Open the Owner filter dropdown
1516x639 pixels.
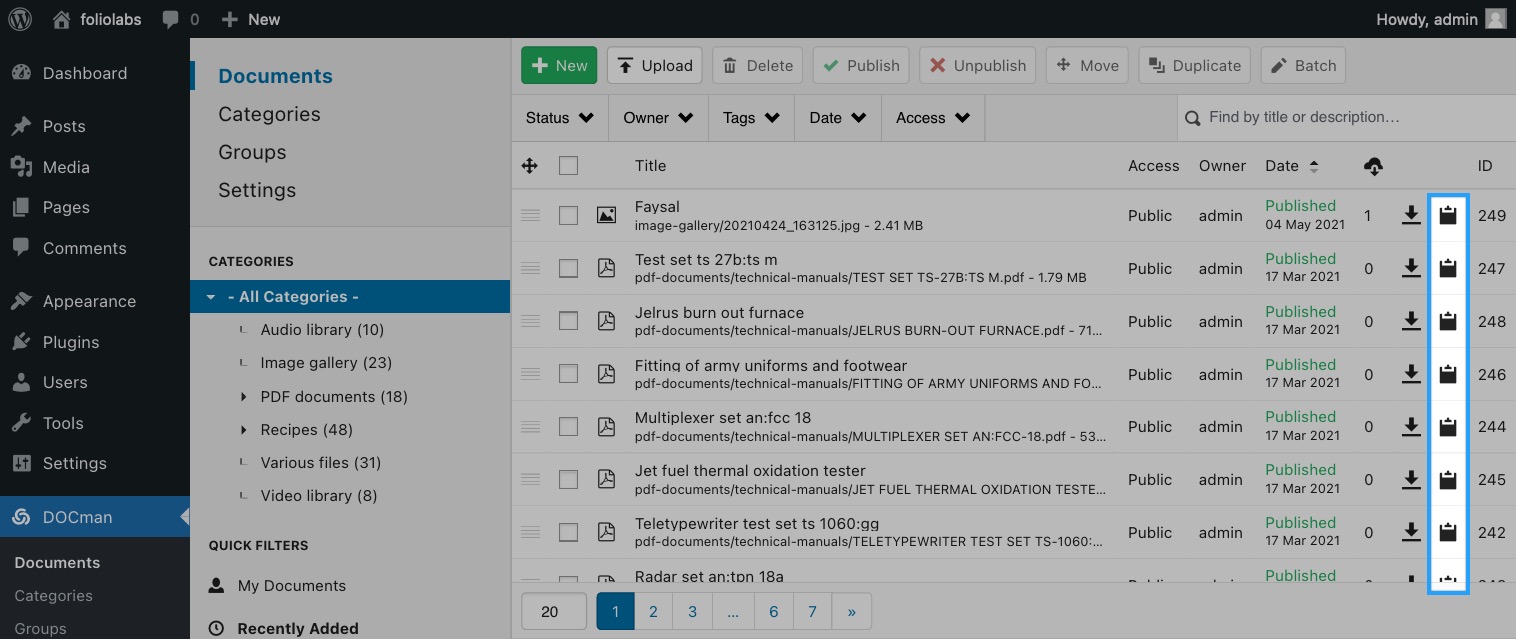pos(658,118)
